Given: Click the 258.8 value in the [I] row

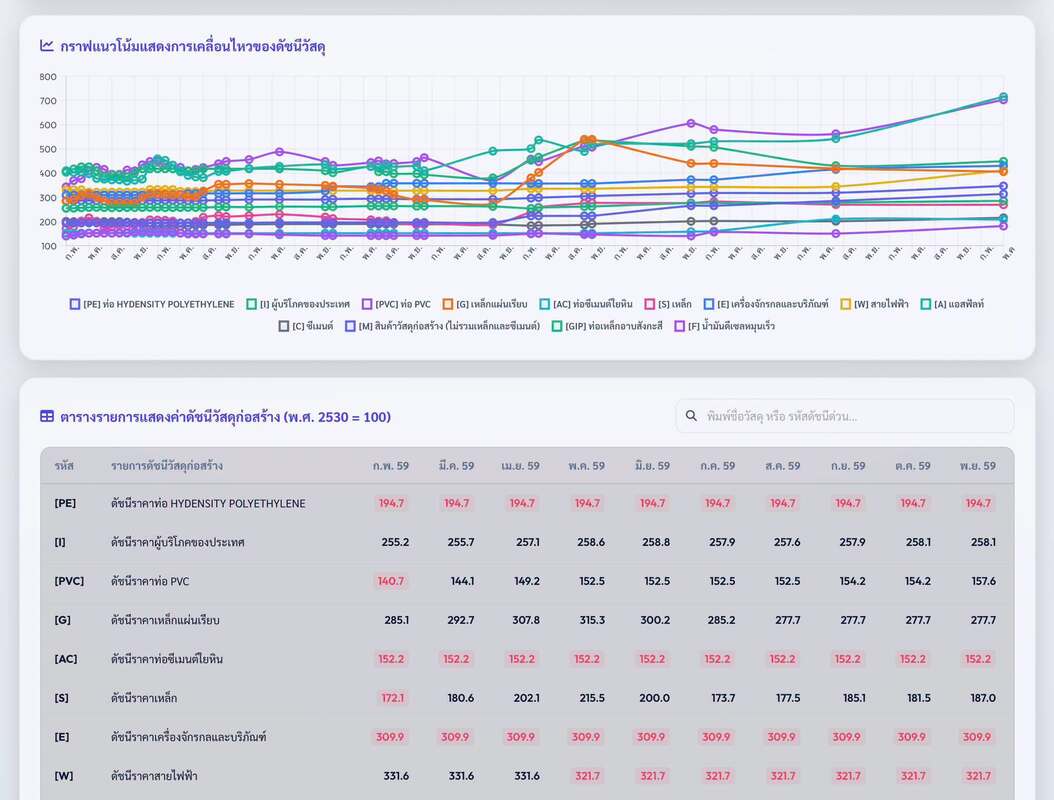Looking at the screenshot, I should [x=656, y=543].
